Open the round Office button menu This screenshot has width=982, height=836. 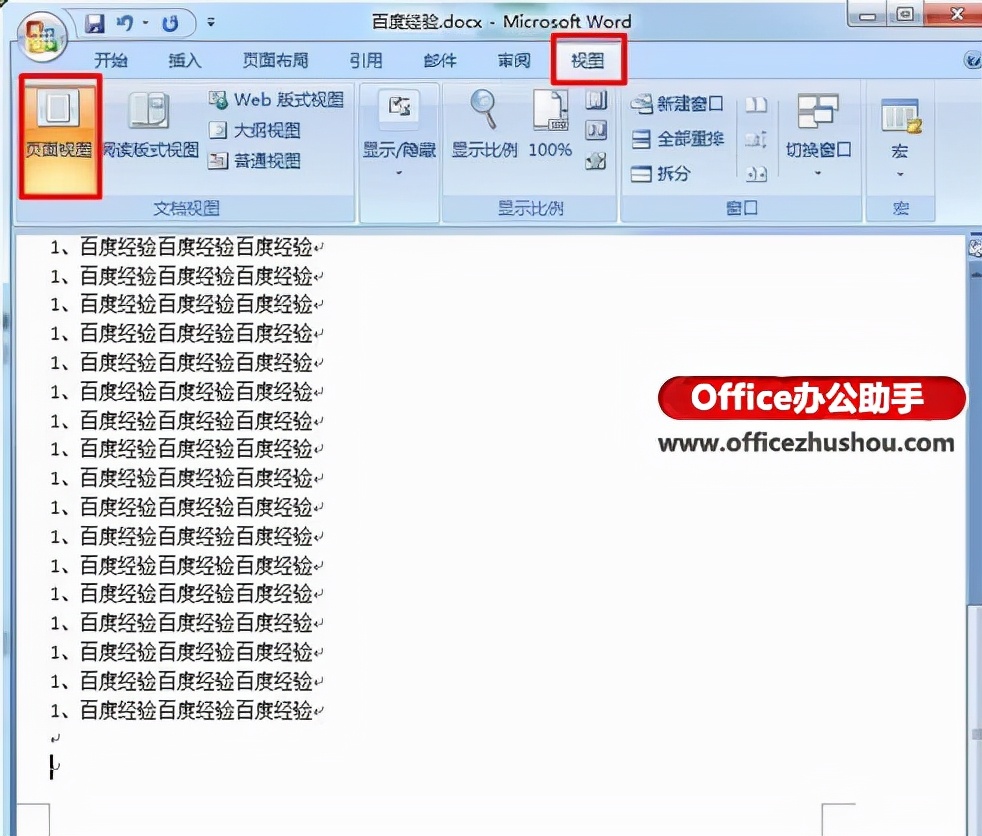[x=40, y=35]
